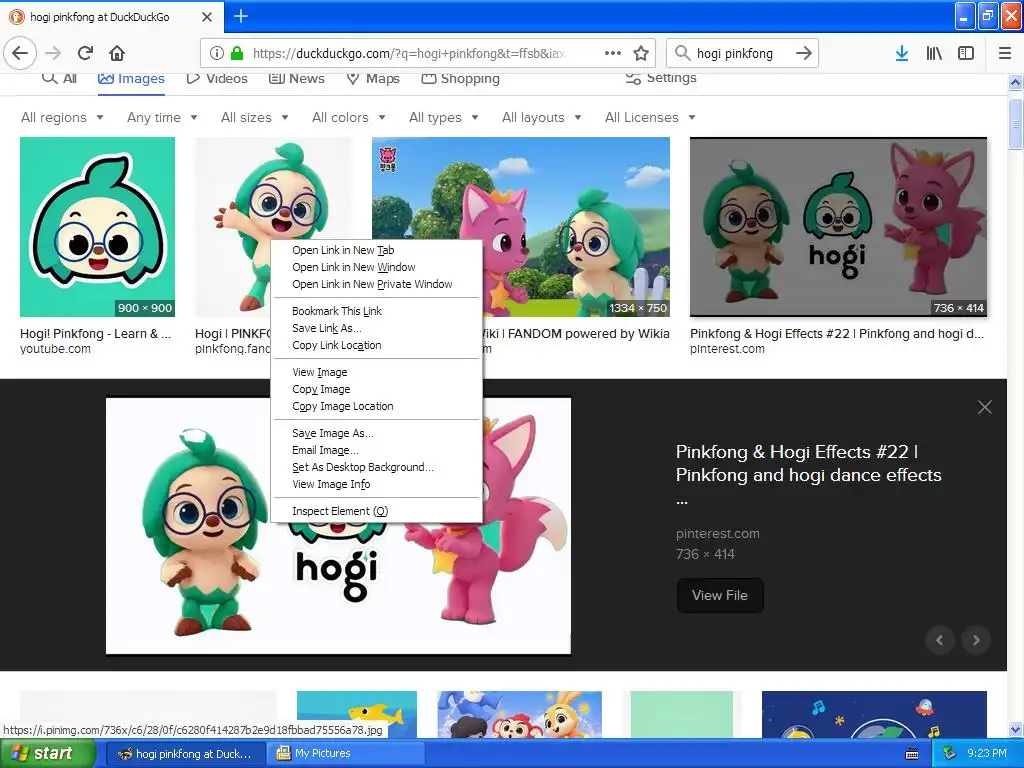The image size is (1024, 768).
Task: Show site information icon in address bar
Action: coord(217,53)
